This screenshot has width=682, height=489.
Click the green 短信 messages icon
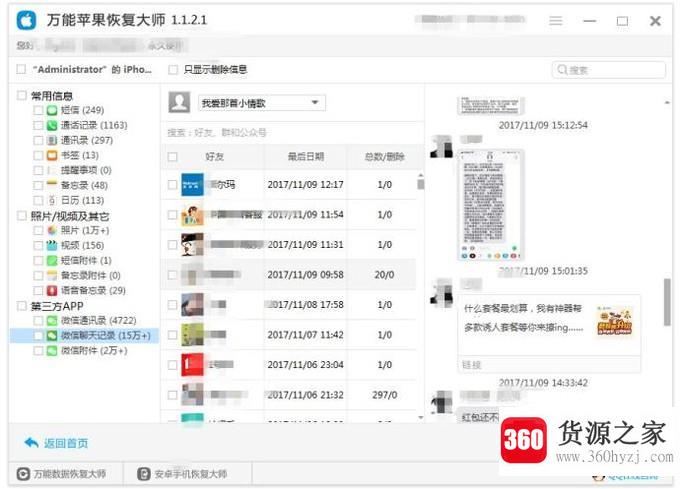[52, 110]
